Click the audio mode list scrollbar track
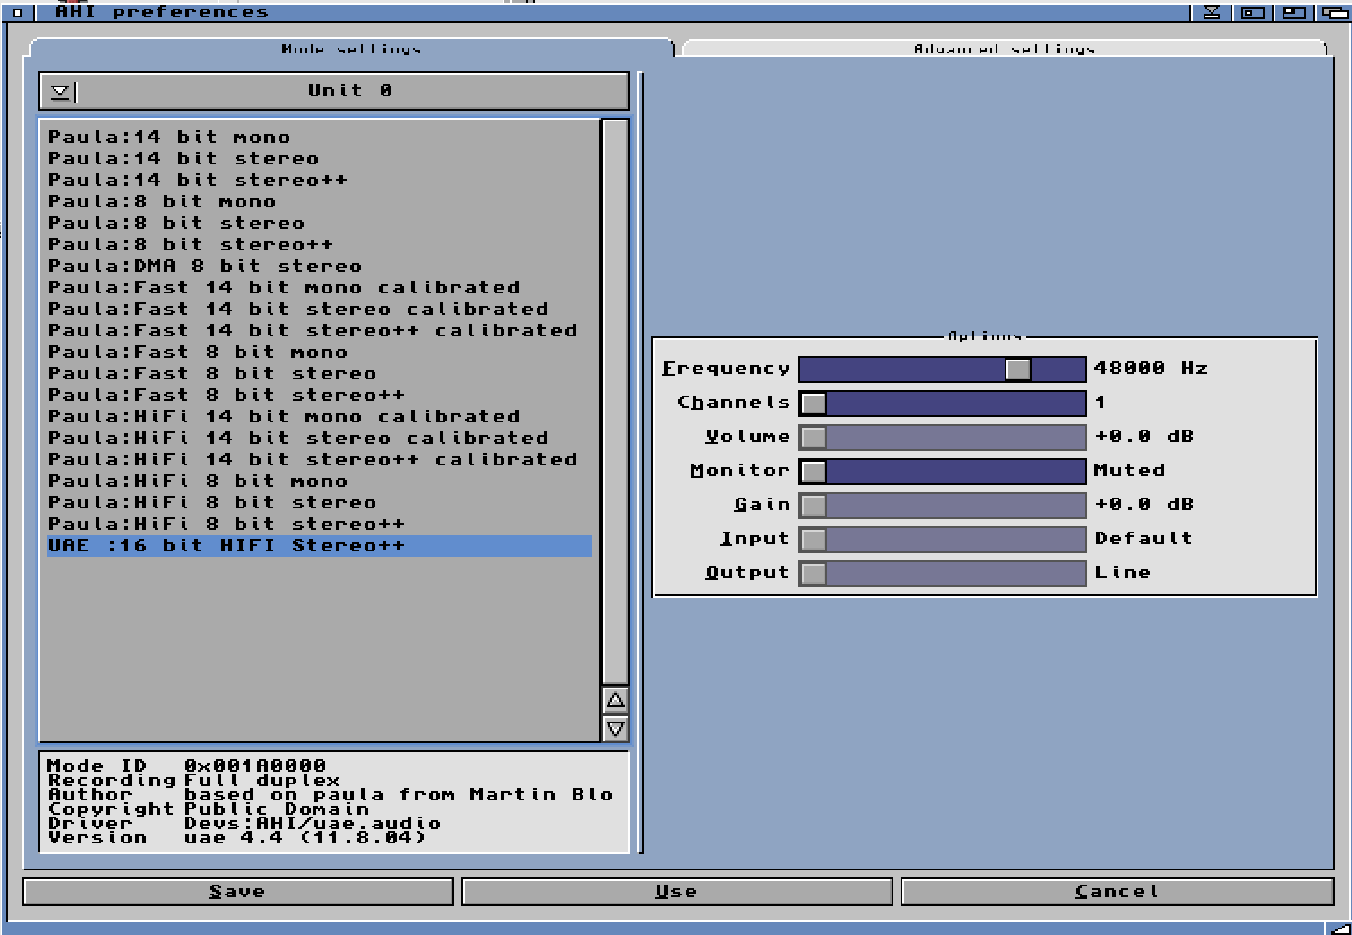The width and height of the screenshot is (1352, 935). 615,400
